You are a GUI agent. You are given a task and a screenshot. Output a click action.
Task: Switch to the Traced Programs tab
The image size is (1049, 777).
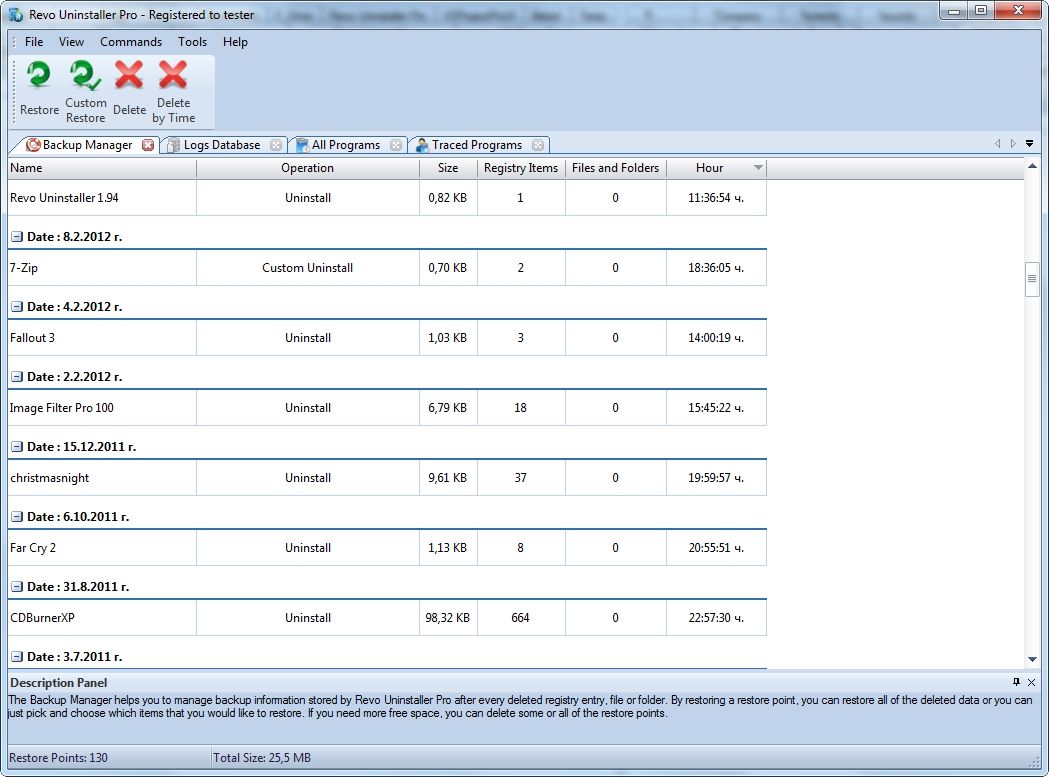coord(477,145)
